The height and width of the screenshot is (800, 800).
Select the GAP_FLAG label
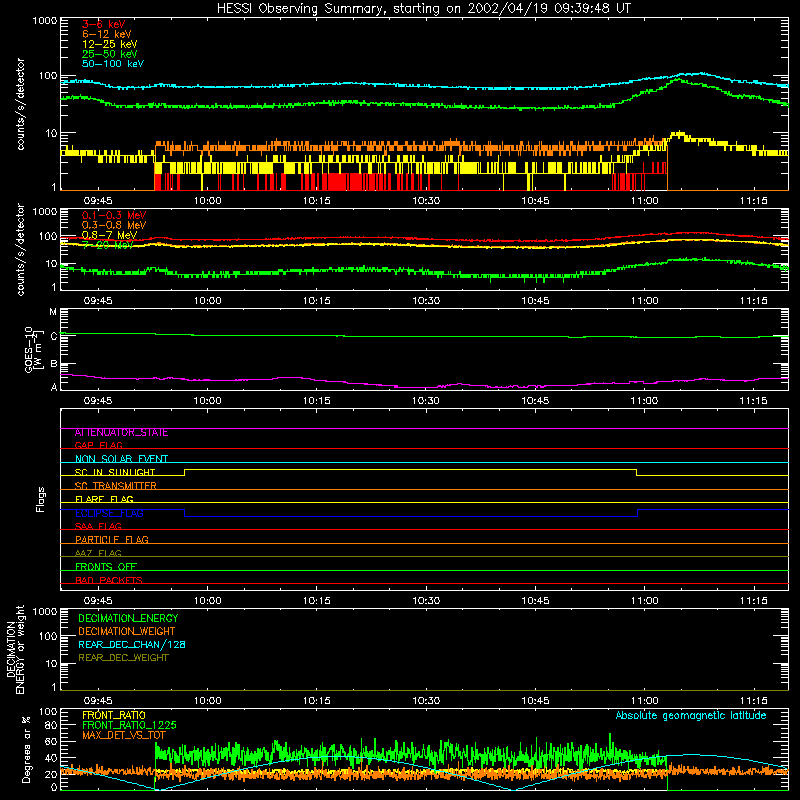coord(98,446)
